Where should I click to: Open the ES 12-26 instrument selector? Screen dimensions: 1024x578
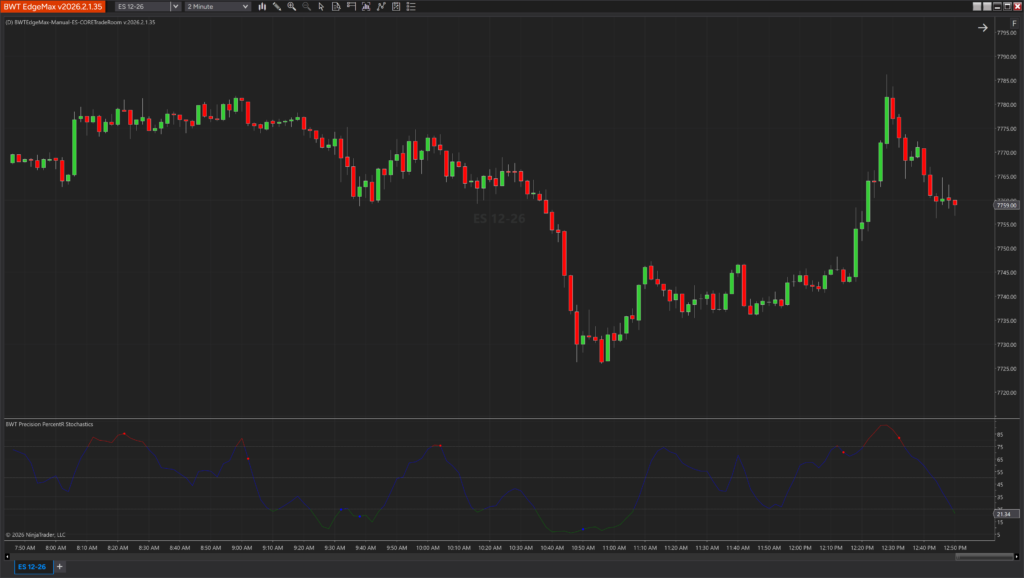[143, 7]
